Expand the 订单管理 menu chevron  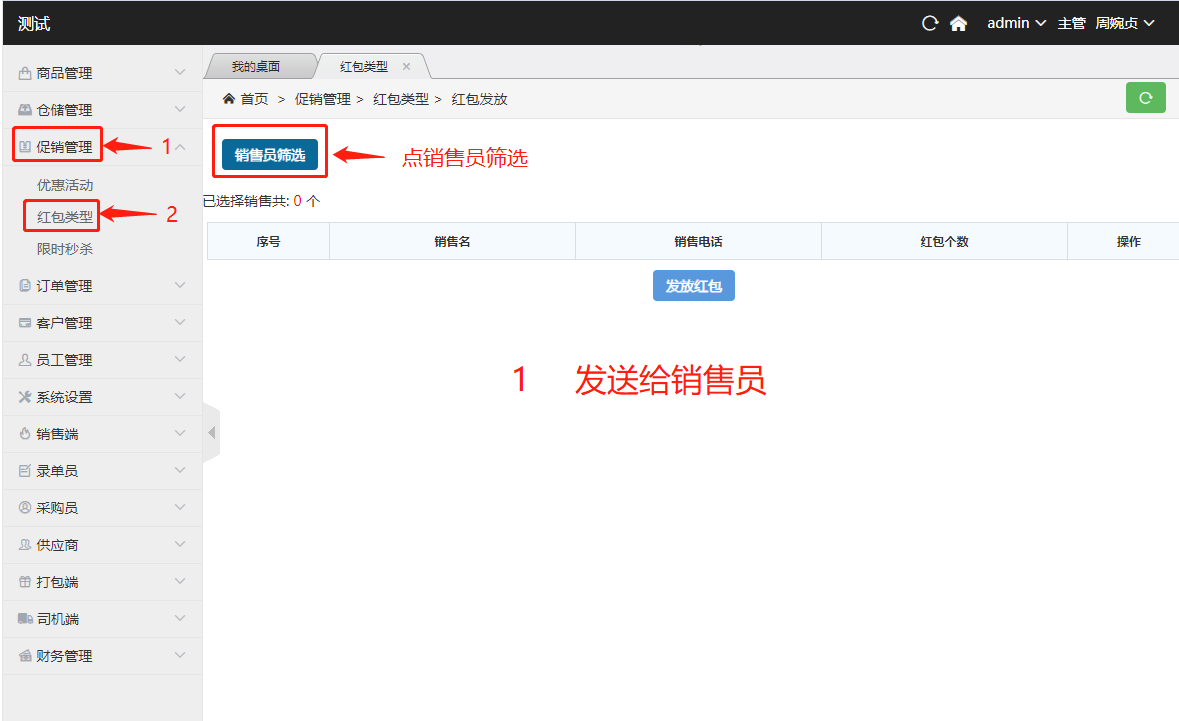(x=180, y=286)
